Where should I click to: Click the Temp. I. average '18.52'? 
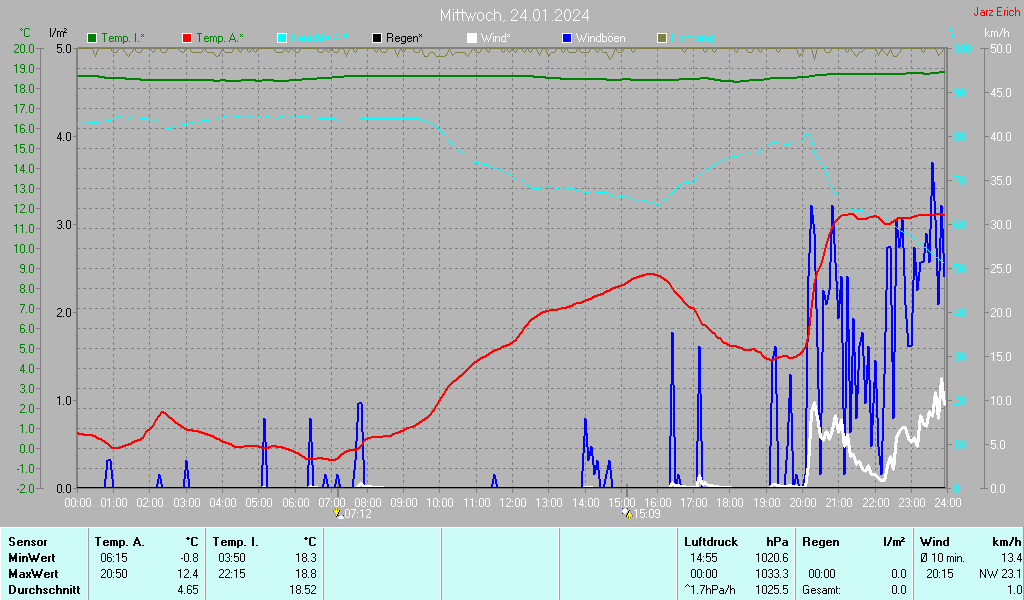pyautogui.click(x=302, y=590)
